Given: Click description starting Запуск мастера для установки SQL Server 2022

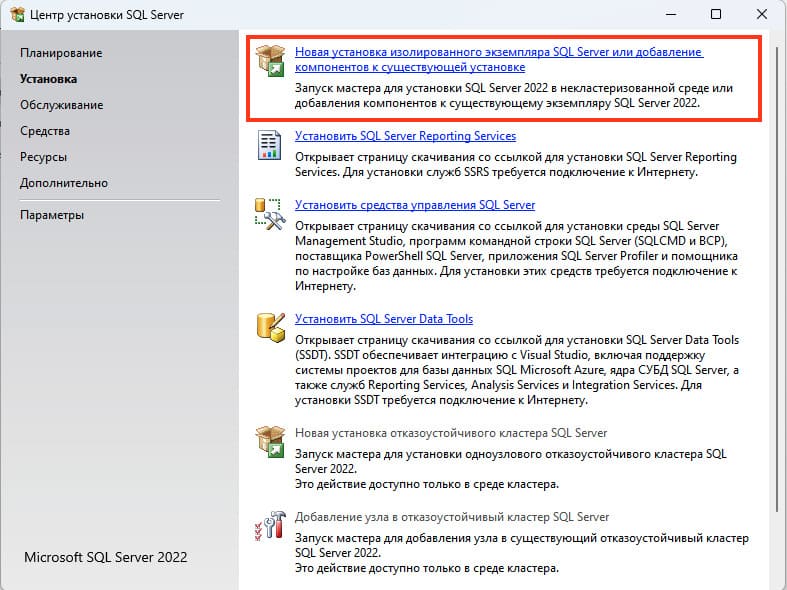Looking at the screenshot, I should pos(513,95).
